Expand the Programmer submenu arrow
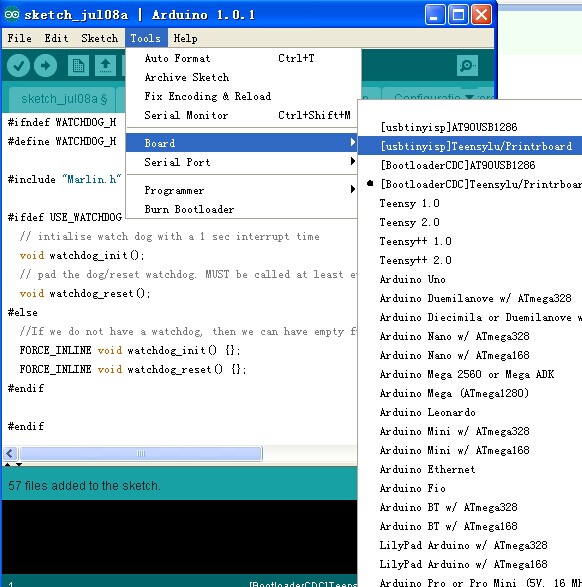 (x=353, y=189)
